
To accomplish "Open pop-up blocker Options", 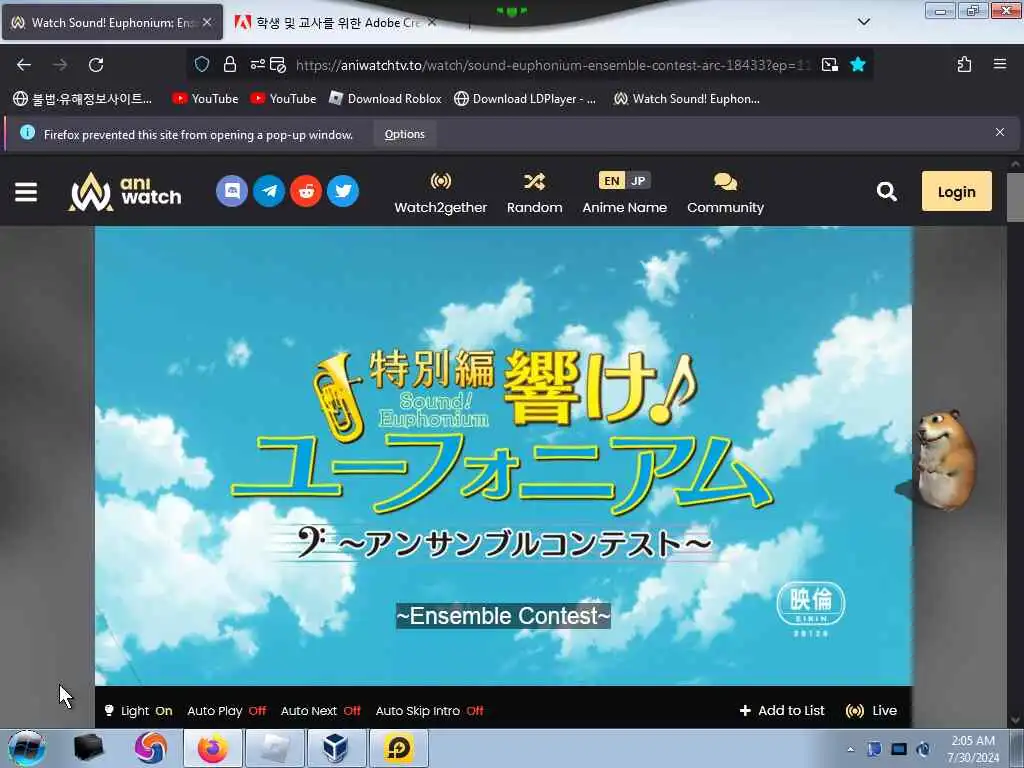I will coord(404,135).
